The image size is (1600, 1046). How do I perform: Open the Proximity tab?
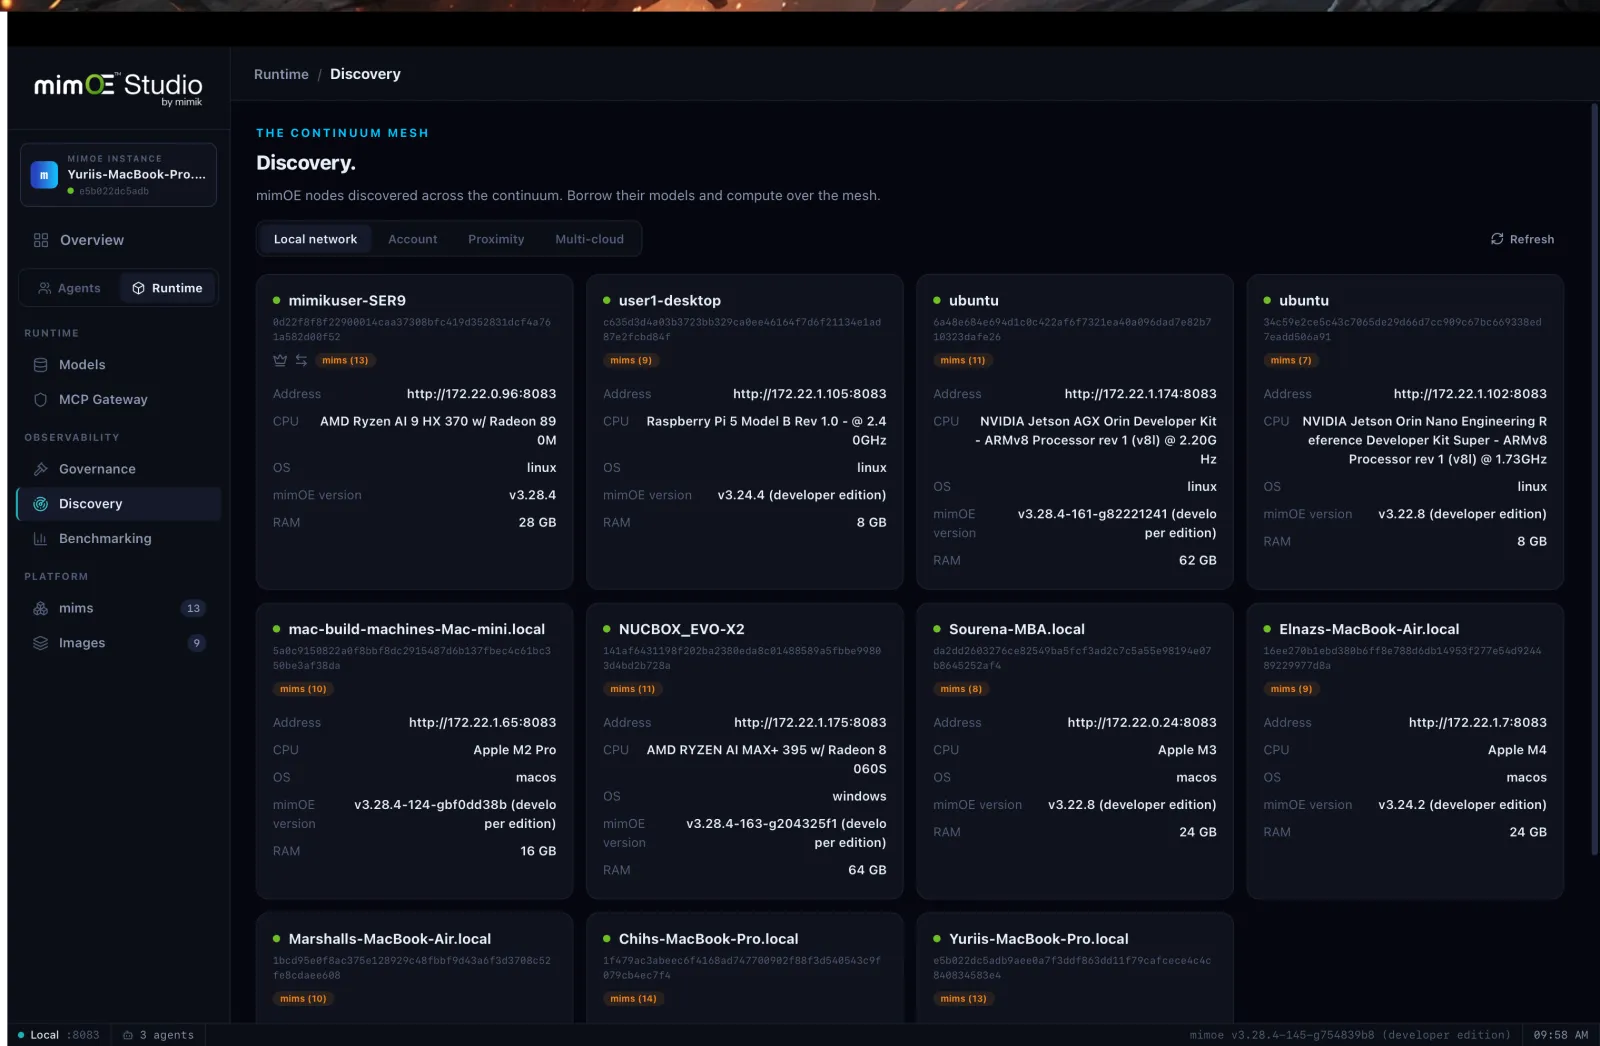coord(496,239)
